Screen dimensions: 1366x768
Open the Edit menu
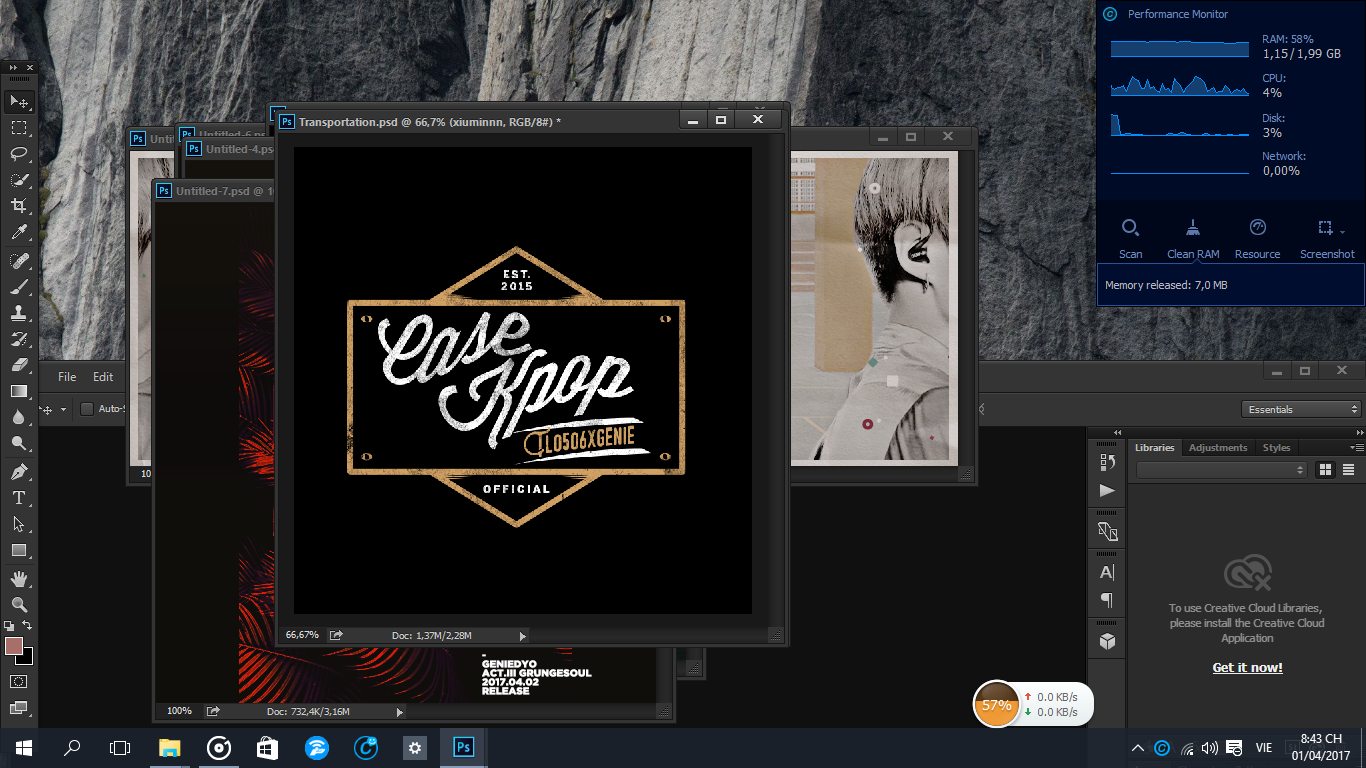103,377
